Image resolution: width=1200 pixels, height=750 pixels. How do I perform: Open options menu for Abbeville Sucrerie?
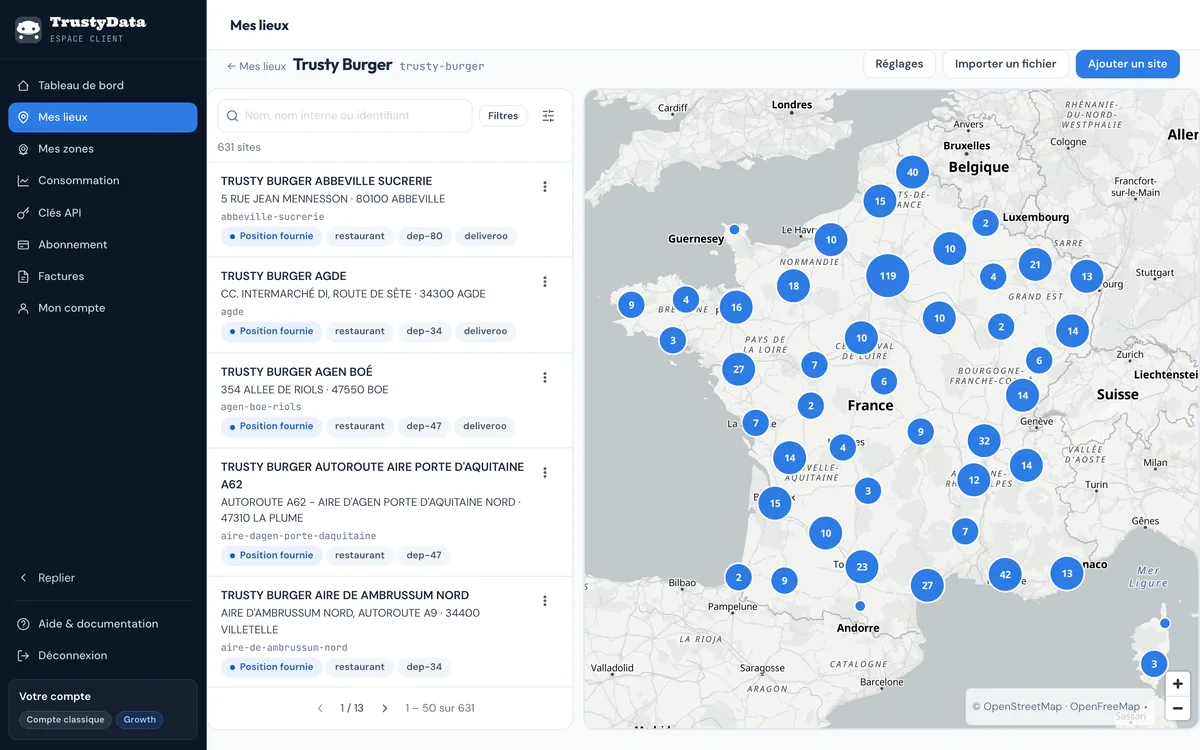[545, 187]
